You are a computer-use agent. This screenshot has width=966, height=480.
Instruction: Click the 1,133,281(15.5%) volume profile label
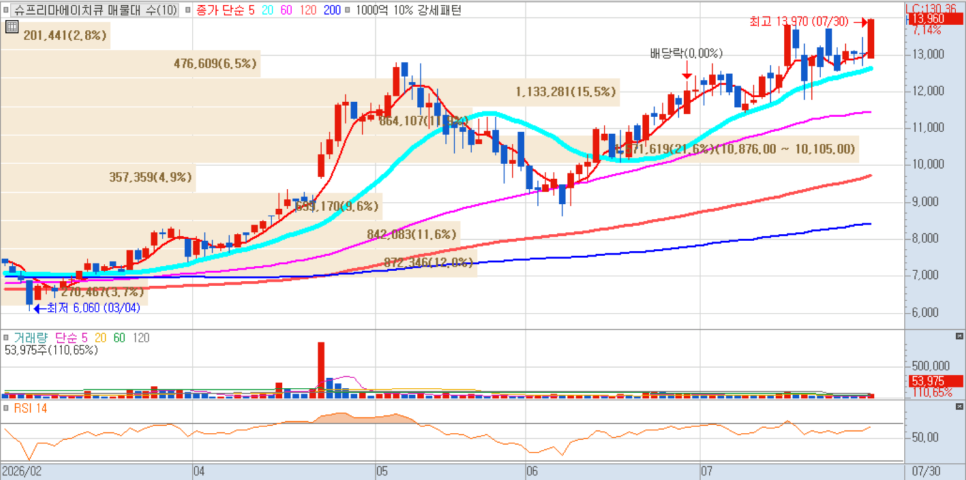[x=566, y=92]
